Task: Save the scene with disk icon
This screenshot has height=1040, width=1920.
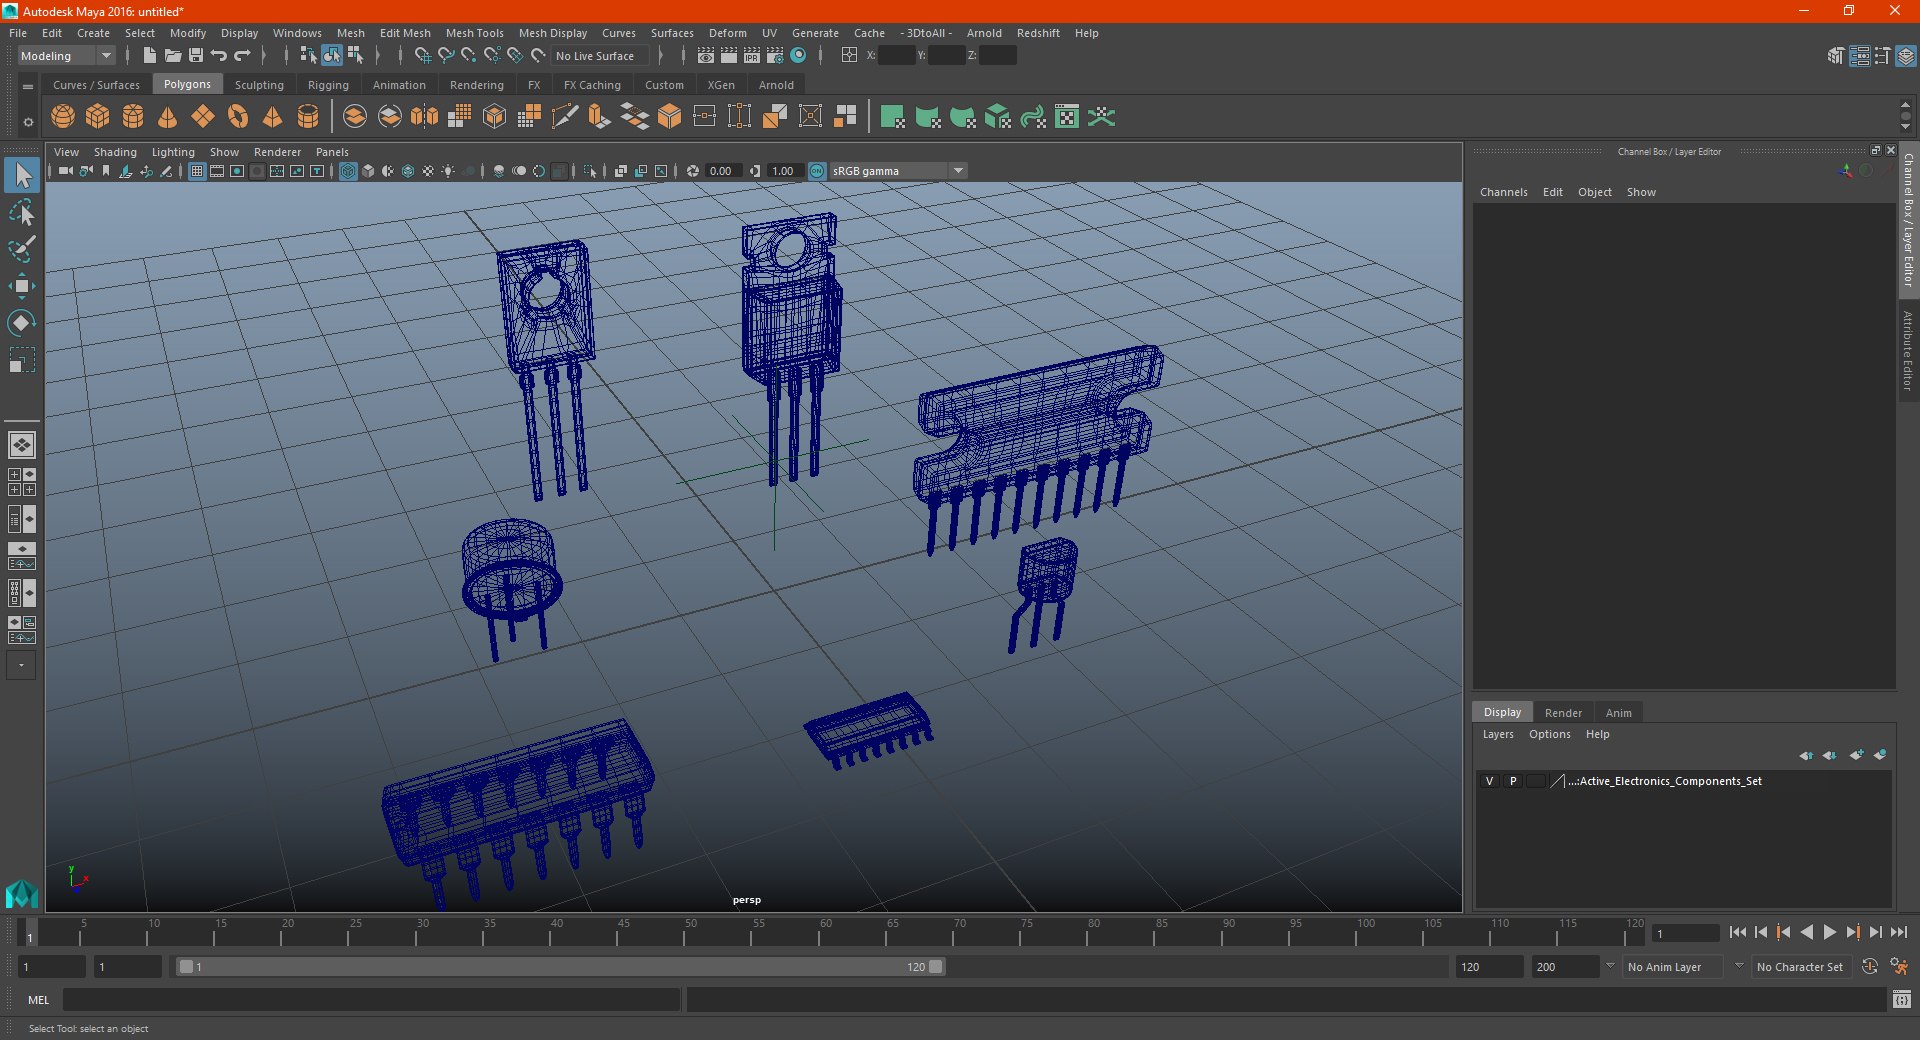Action: 196,56
